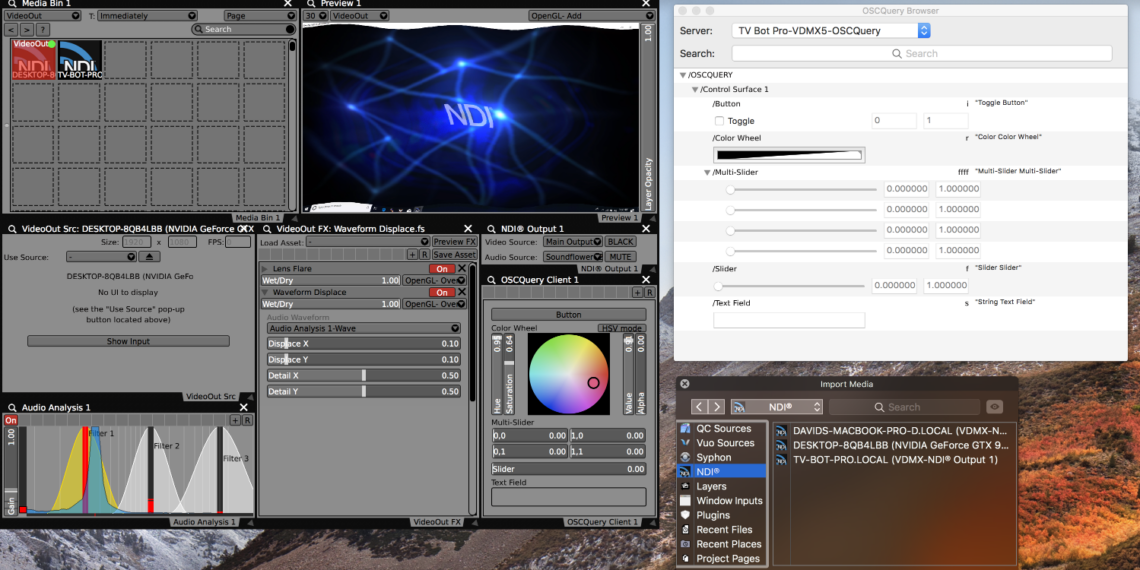Select the TV-BOT-PRO NDI thumbnail in Media Bin

[x=79, y=61]
